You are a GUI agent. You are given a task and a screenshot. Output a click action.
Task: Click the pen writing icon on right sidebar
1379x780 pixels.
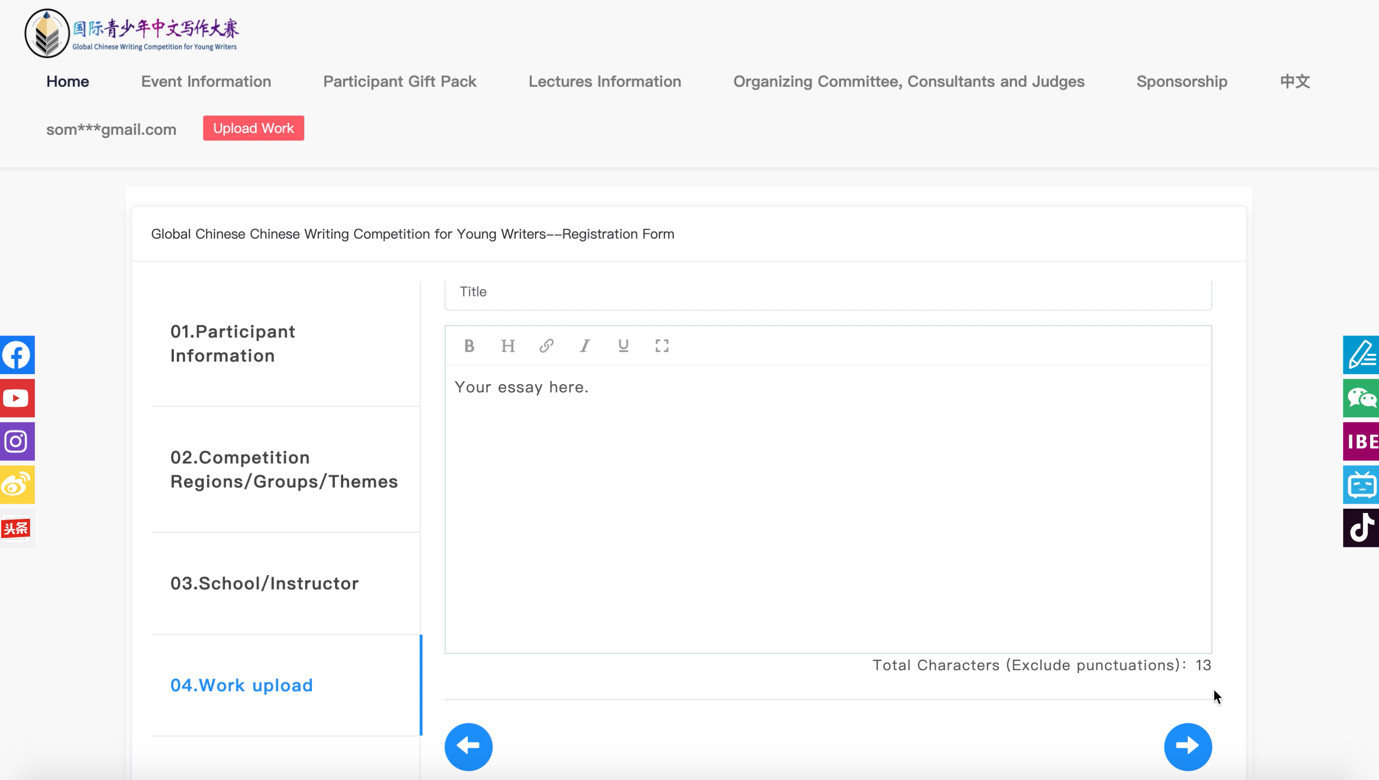coord(1361,355)
